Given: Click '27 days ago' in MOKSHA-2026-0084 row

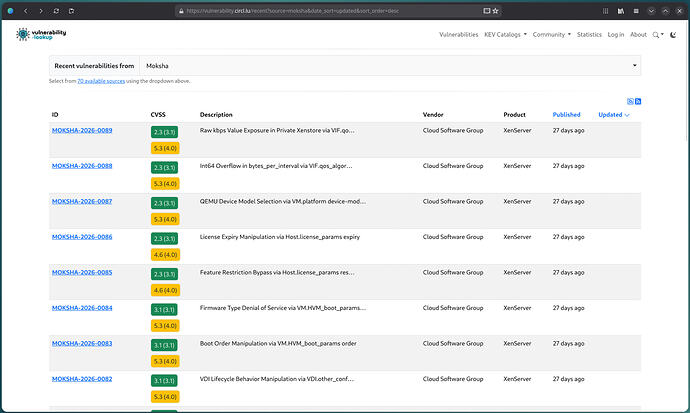Looking at the screenshot, I should pyautogui.click(x=569, y=308).
